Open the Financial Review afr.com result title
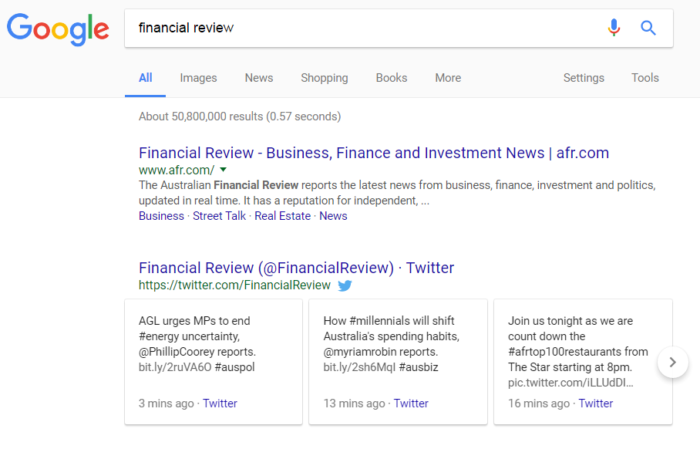This screenshot has width=700, height=449. [374, 153]
